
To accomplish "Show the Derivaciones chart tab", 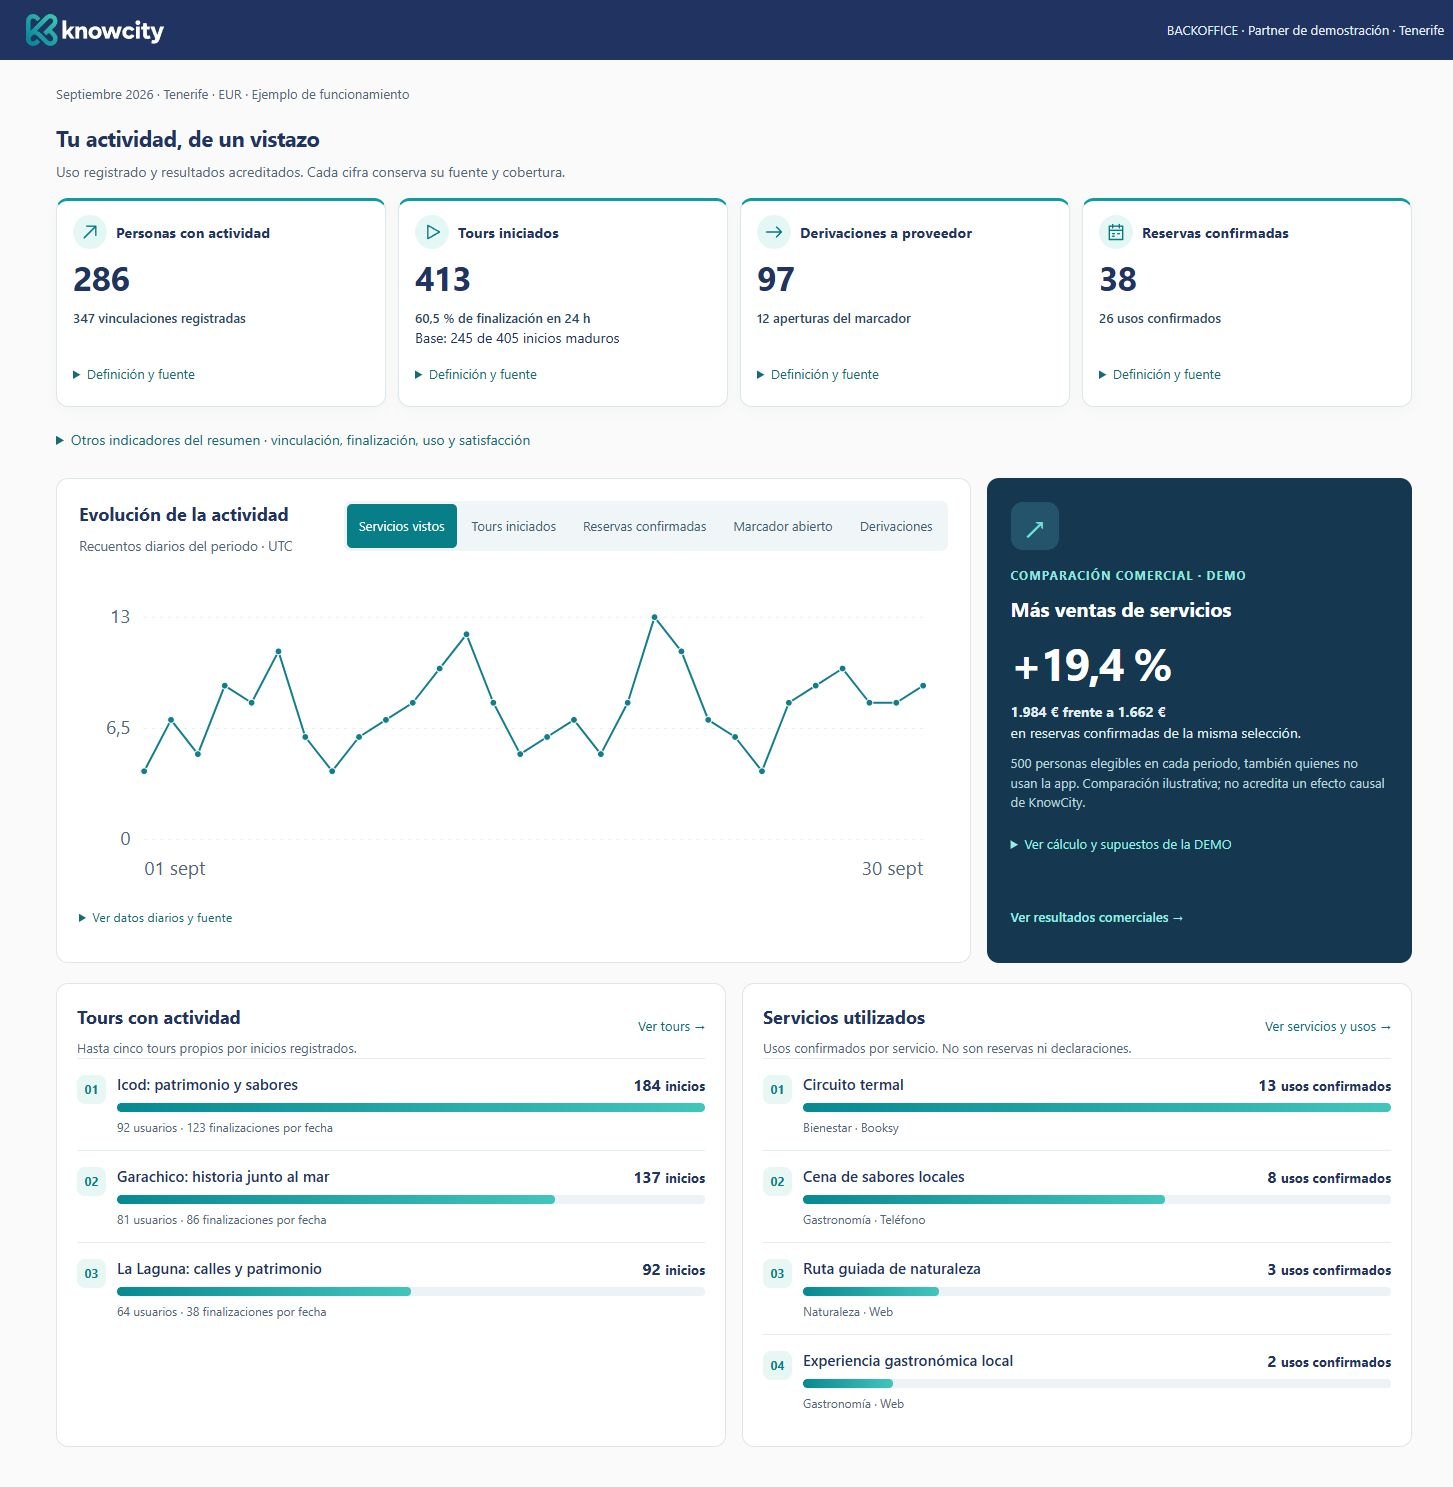I will pos(896,526).
